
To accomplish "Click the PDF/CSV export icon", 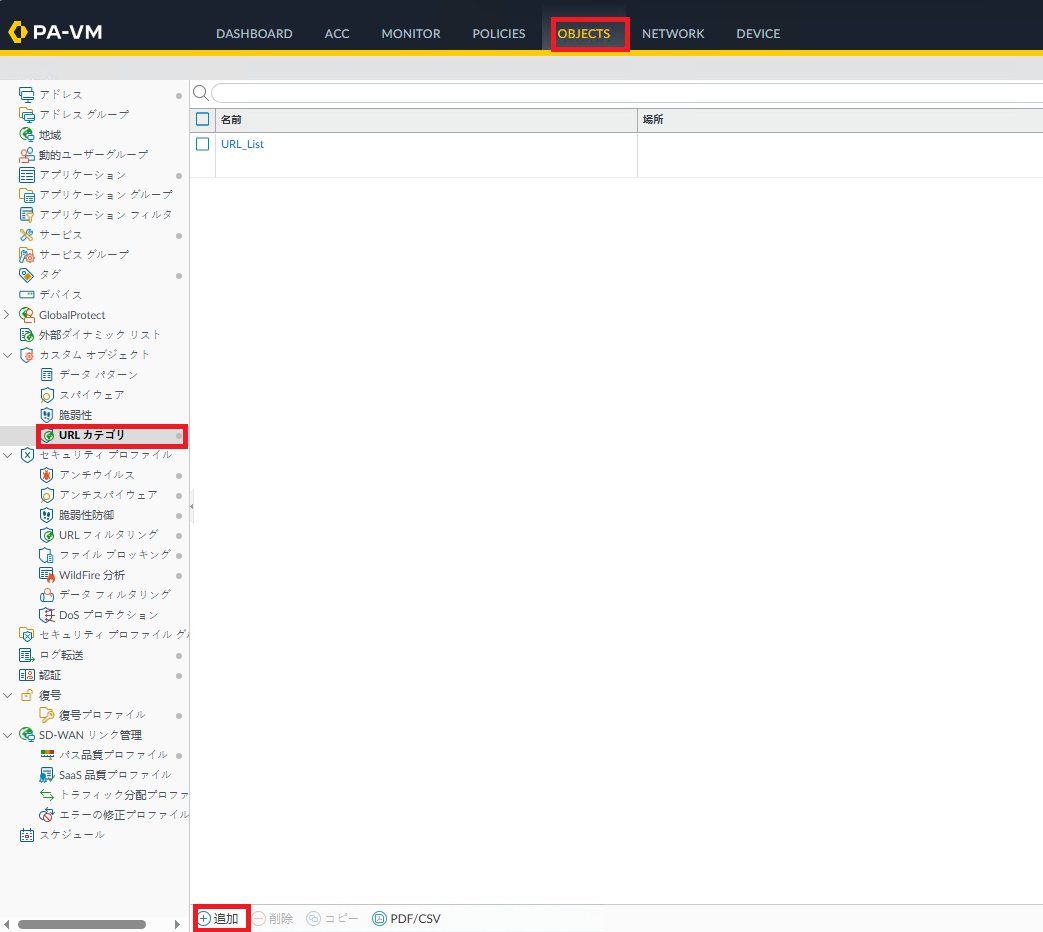I will click(x=379, y=919).
